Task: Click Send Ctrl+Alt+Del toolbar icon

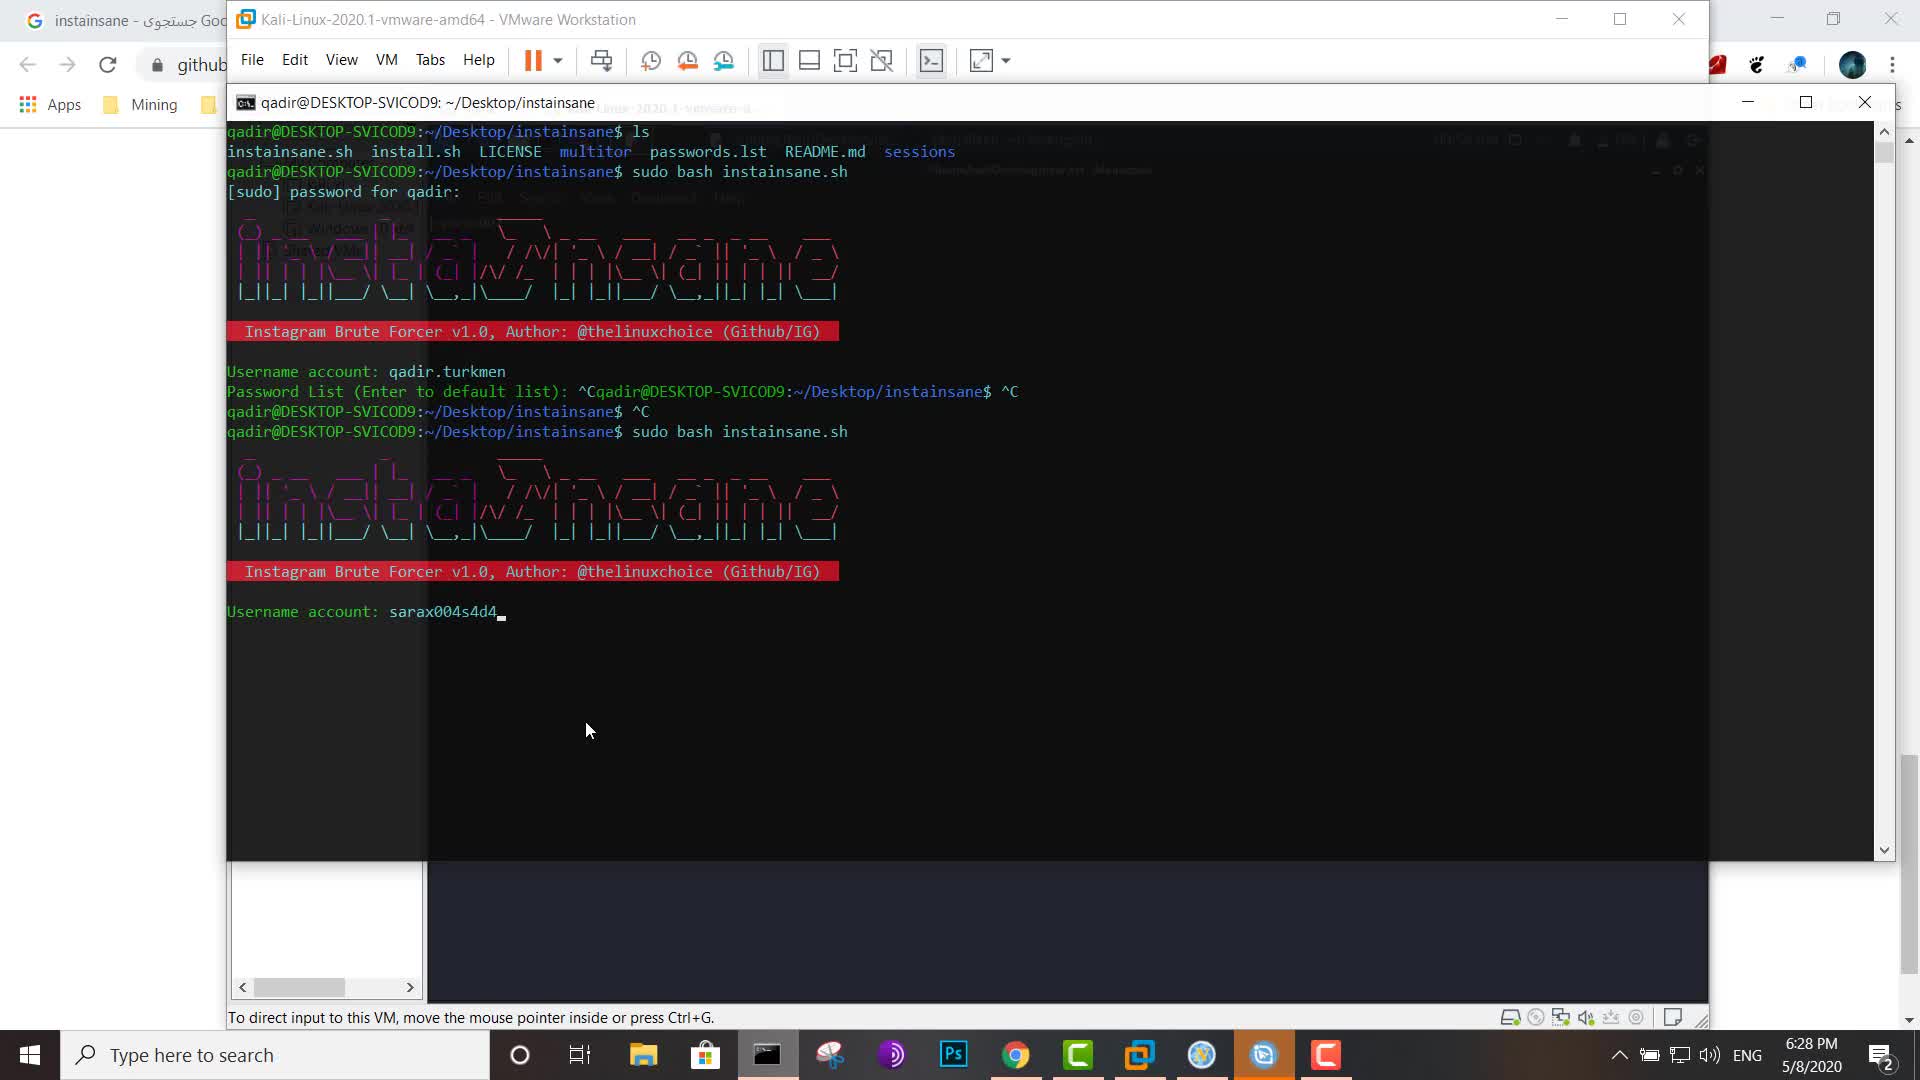Action: pyautogui.click(x=601, y=61)
